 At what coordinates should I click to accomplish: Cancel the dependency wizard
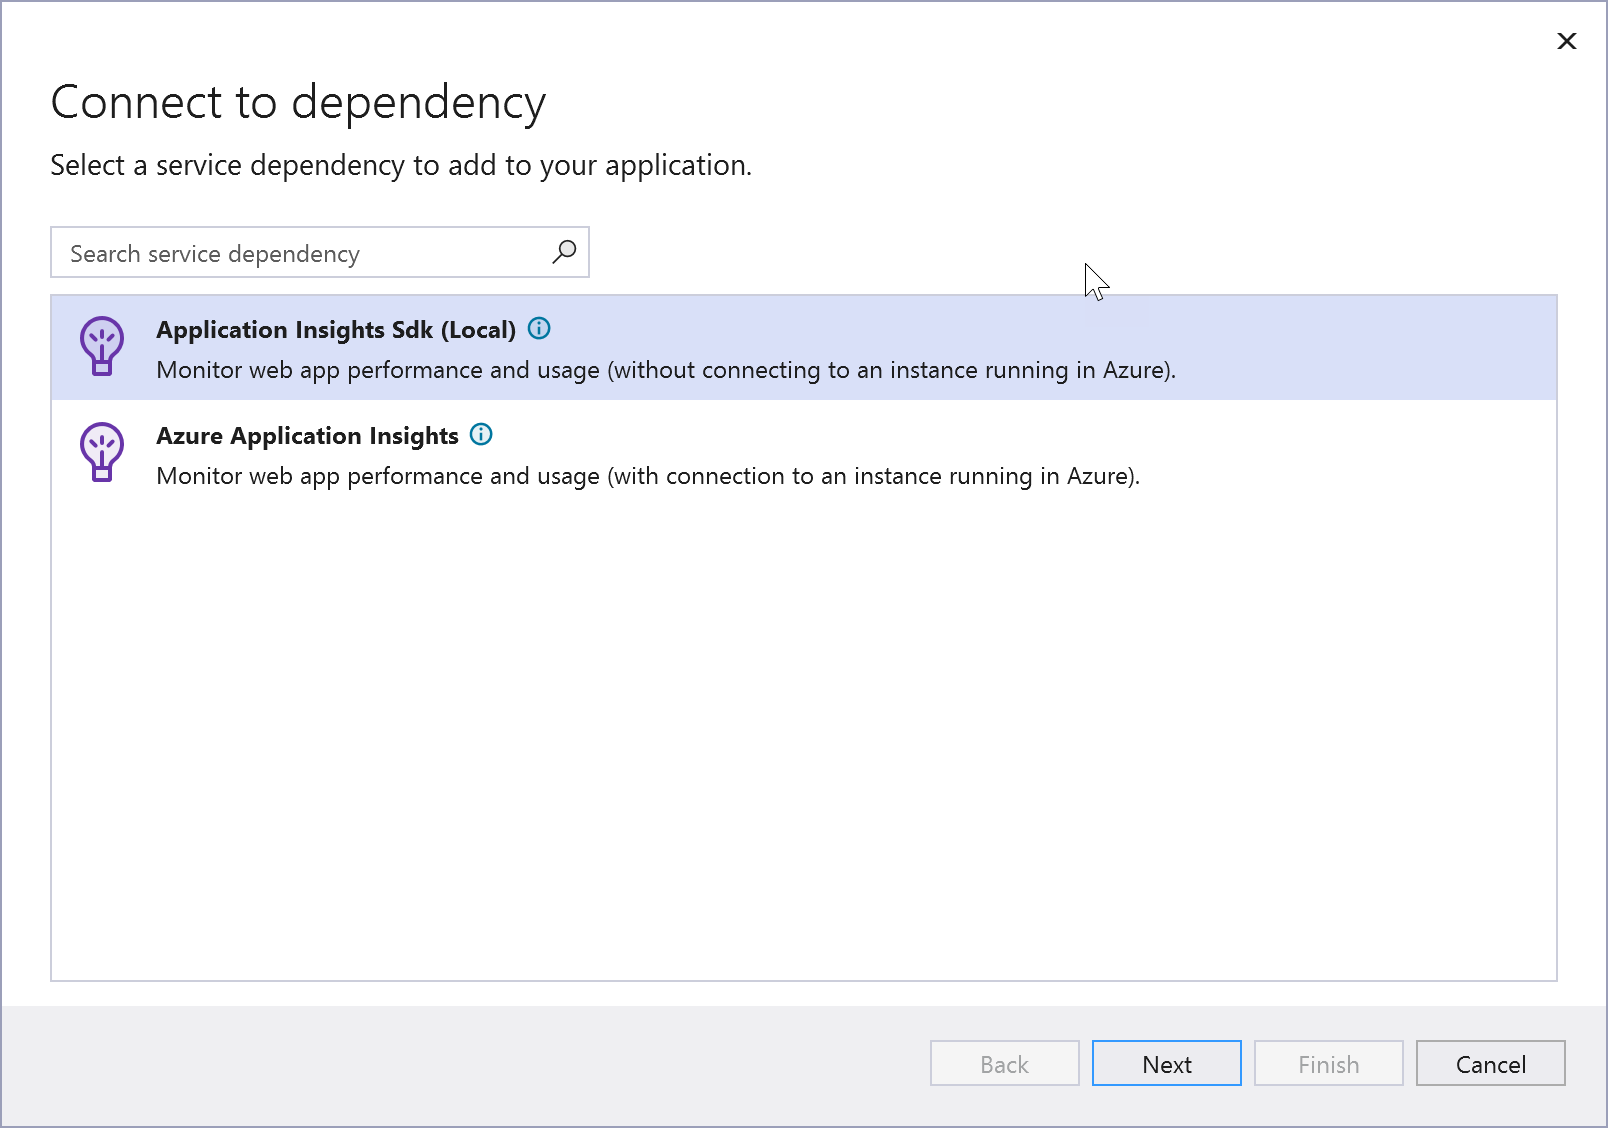pyautogui.click(x=1490, y=1063)
